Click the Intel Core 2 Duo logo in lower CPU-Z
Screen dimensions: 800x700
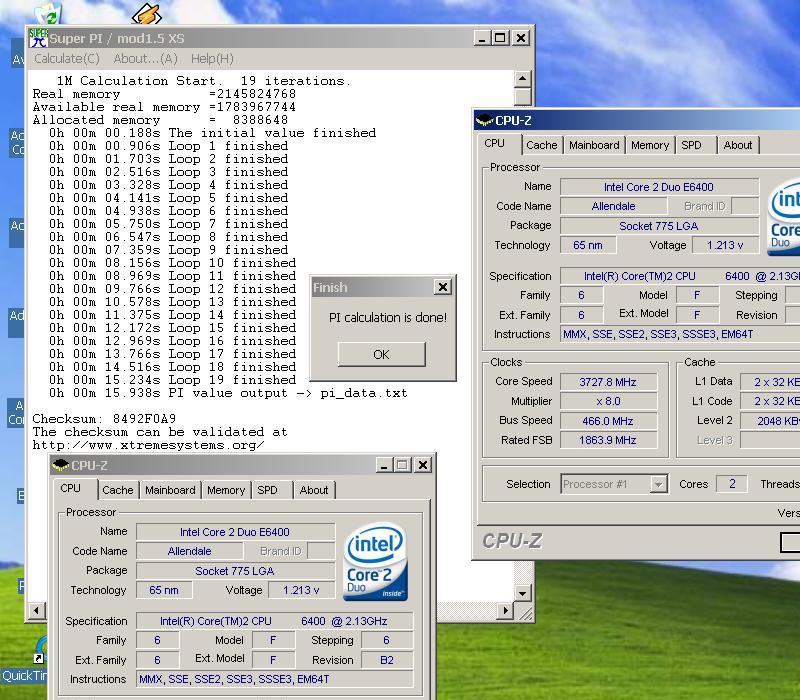tap(376, 561)
